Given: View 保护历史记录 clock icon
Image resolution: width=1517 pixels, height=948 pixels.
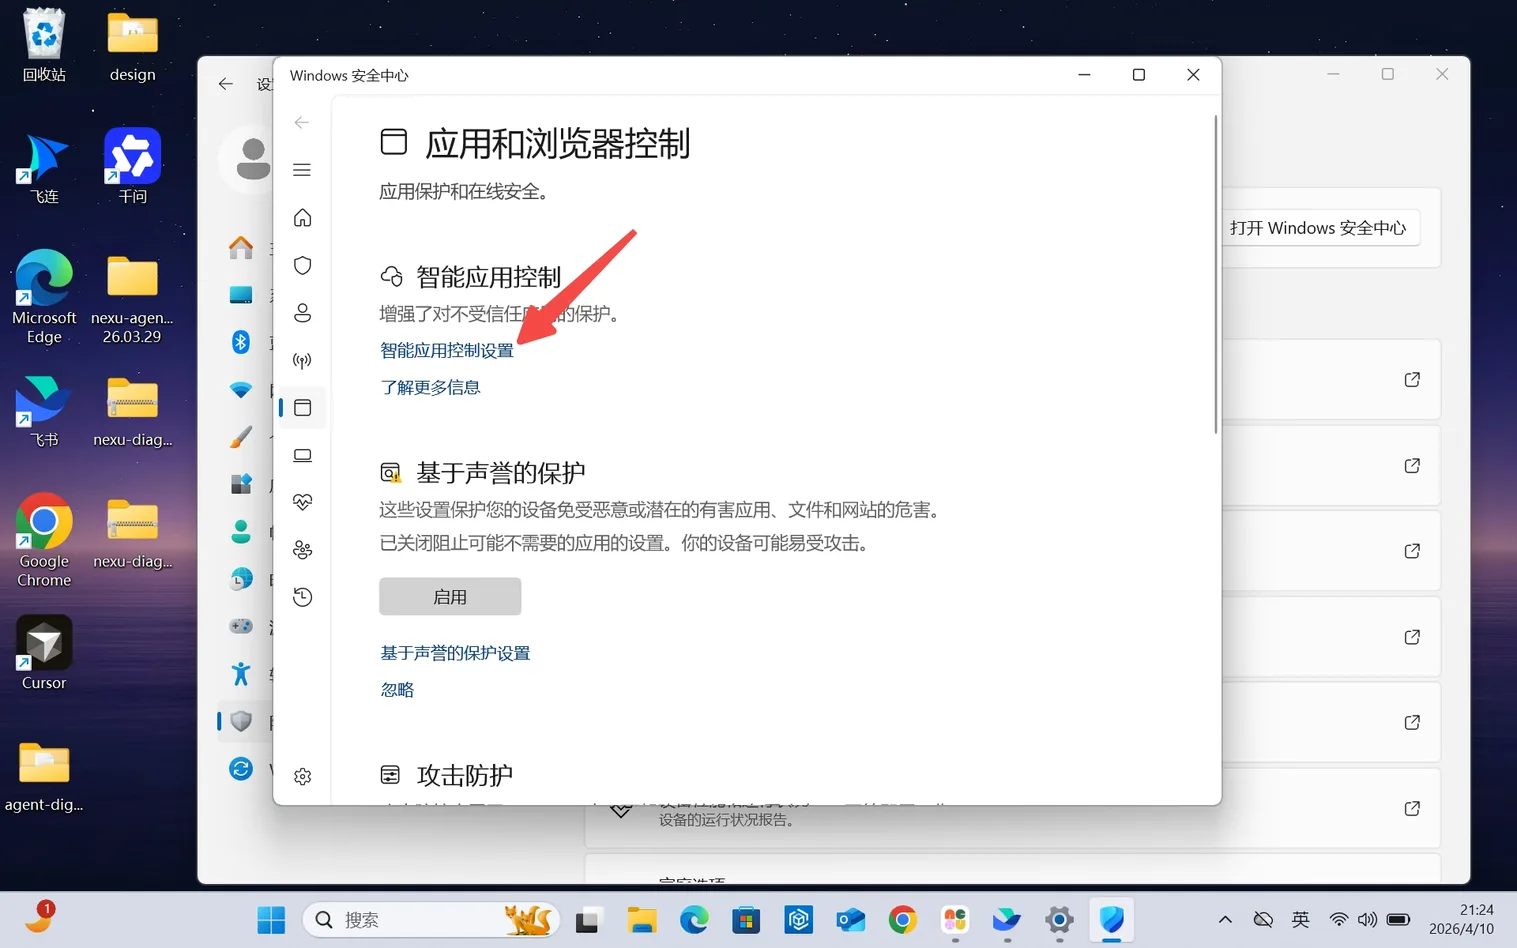Looking at the screenshot, I should click(302, 597).
